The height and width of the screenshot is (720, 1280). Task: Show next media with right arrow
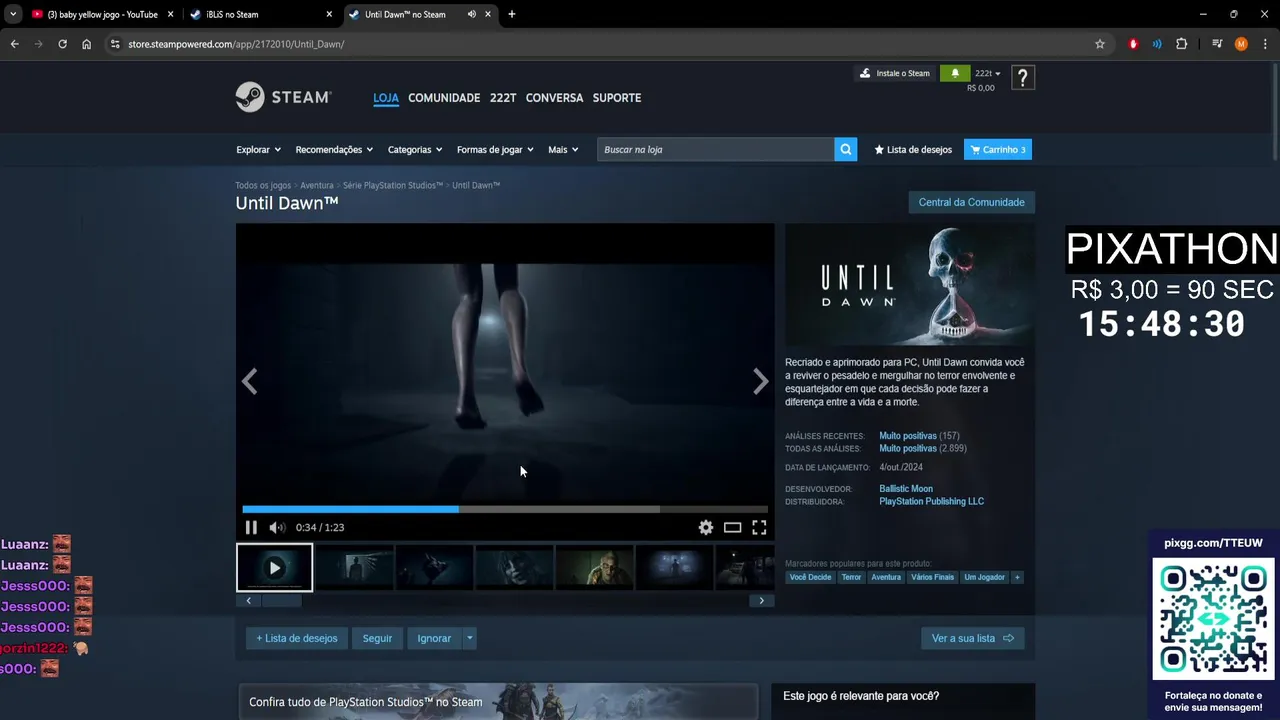(x=761, y=381)
